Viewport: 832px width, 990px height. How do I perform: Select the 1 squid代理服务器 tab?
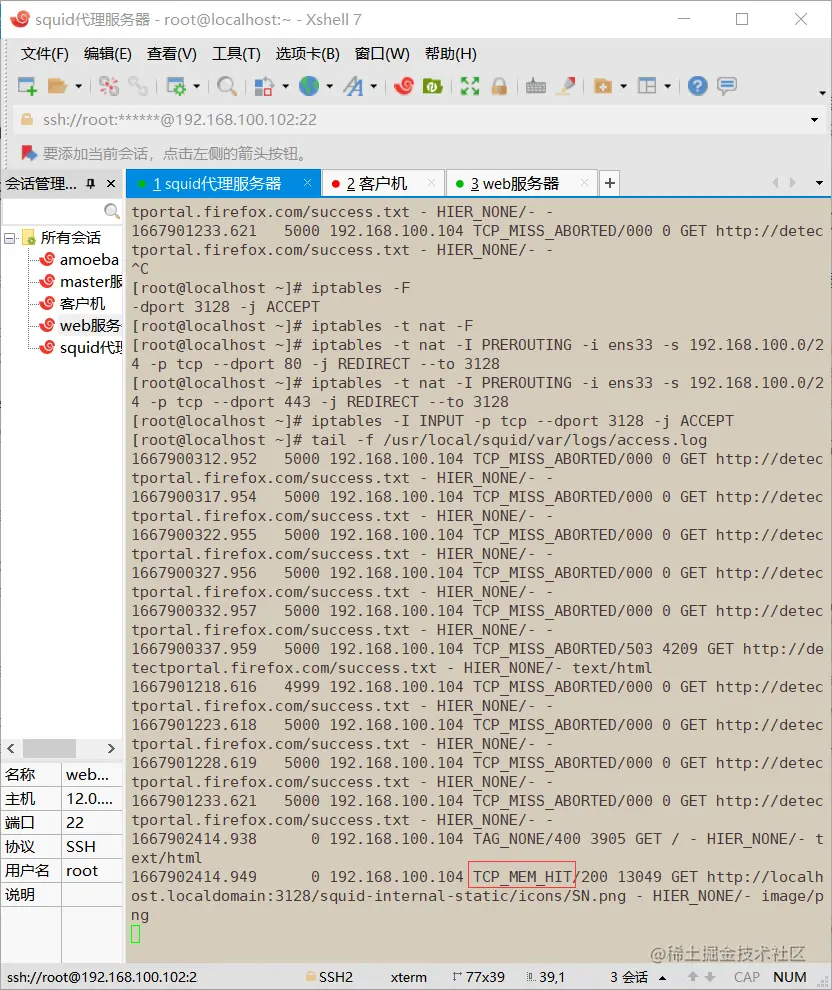click(223, 184)
